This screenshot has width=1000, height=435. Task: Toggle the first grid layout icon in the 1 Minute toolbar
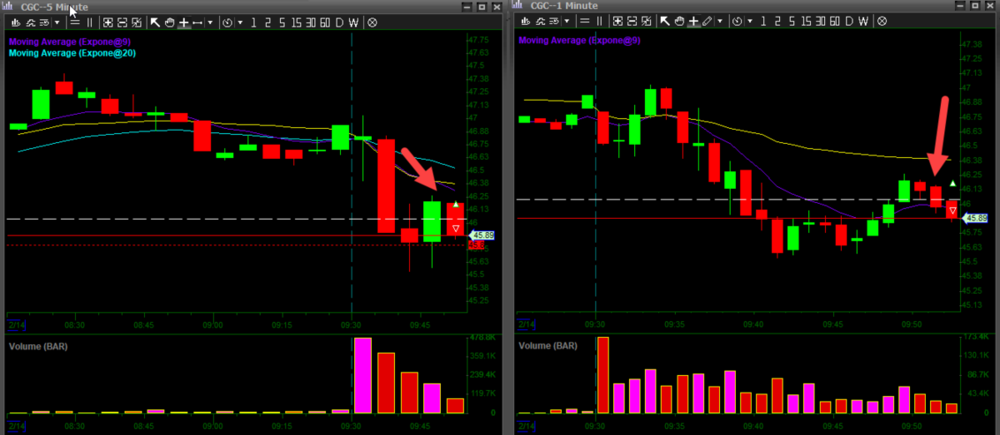(616, 21)
